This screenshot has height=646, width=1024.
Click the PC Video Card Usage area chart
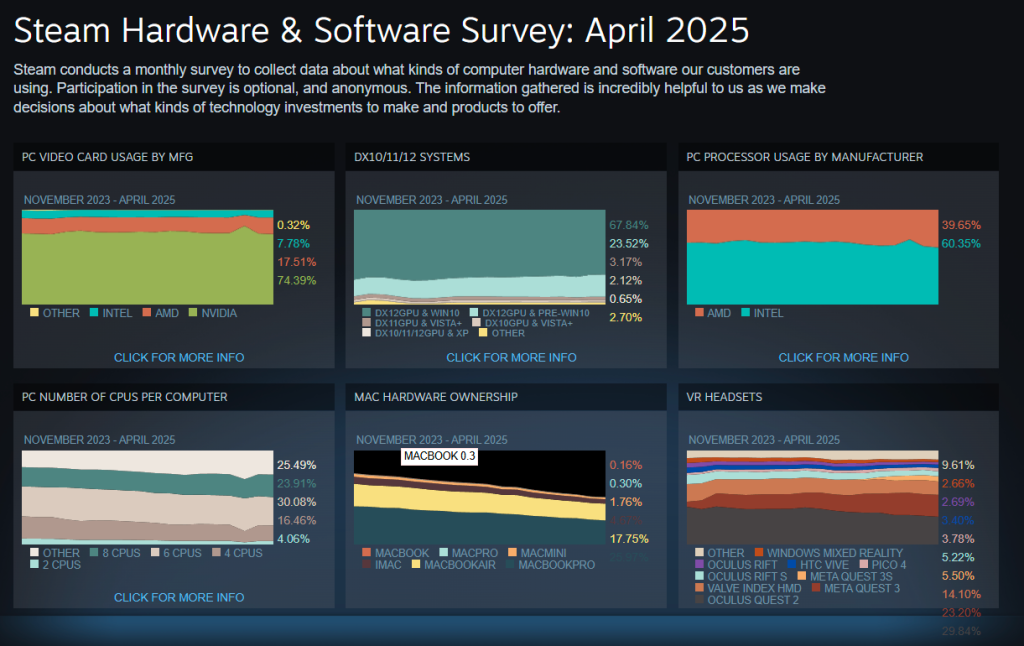(148, 257)
